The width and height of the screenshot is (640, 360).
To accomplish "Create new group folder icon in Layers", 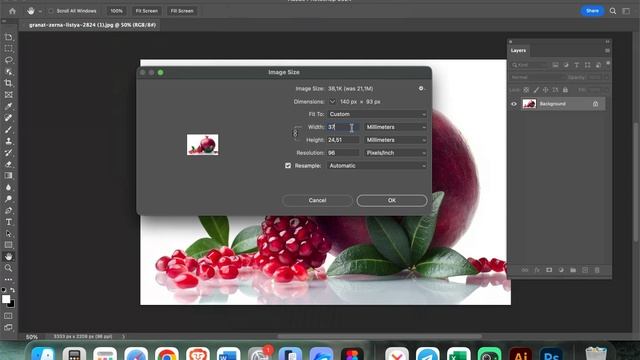I will [x=573, y=270].
